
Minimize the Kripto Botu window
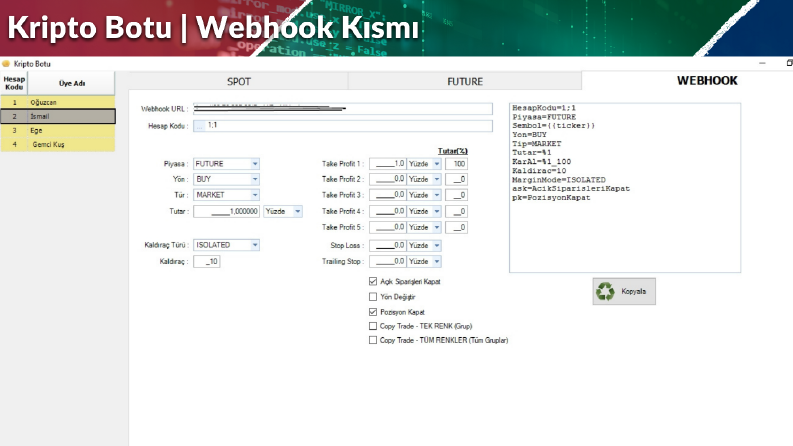tap(762, 63)
